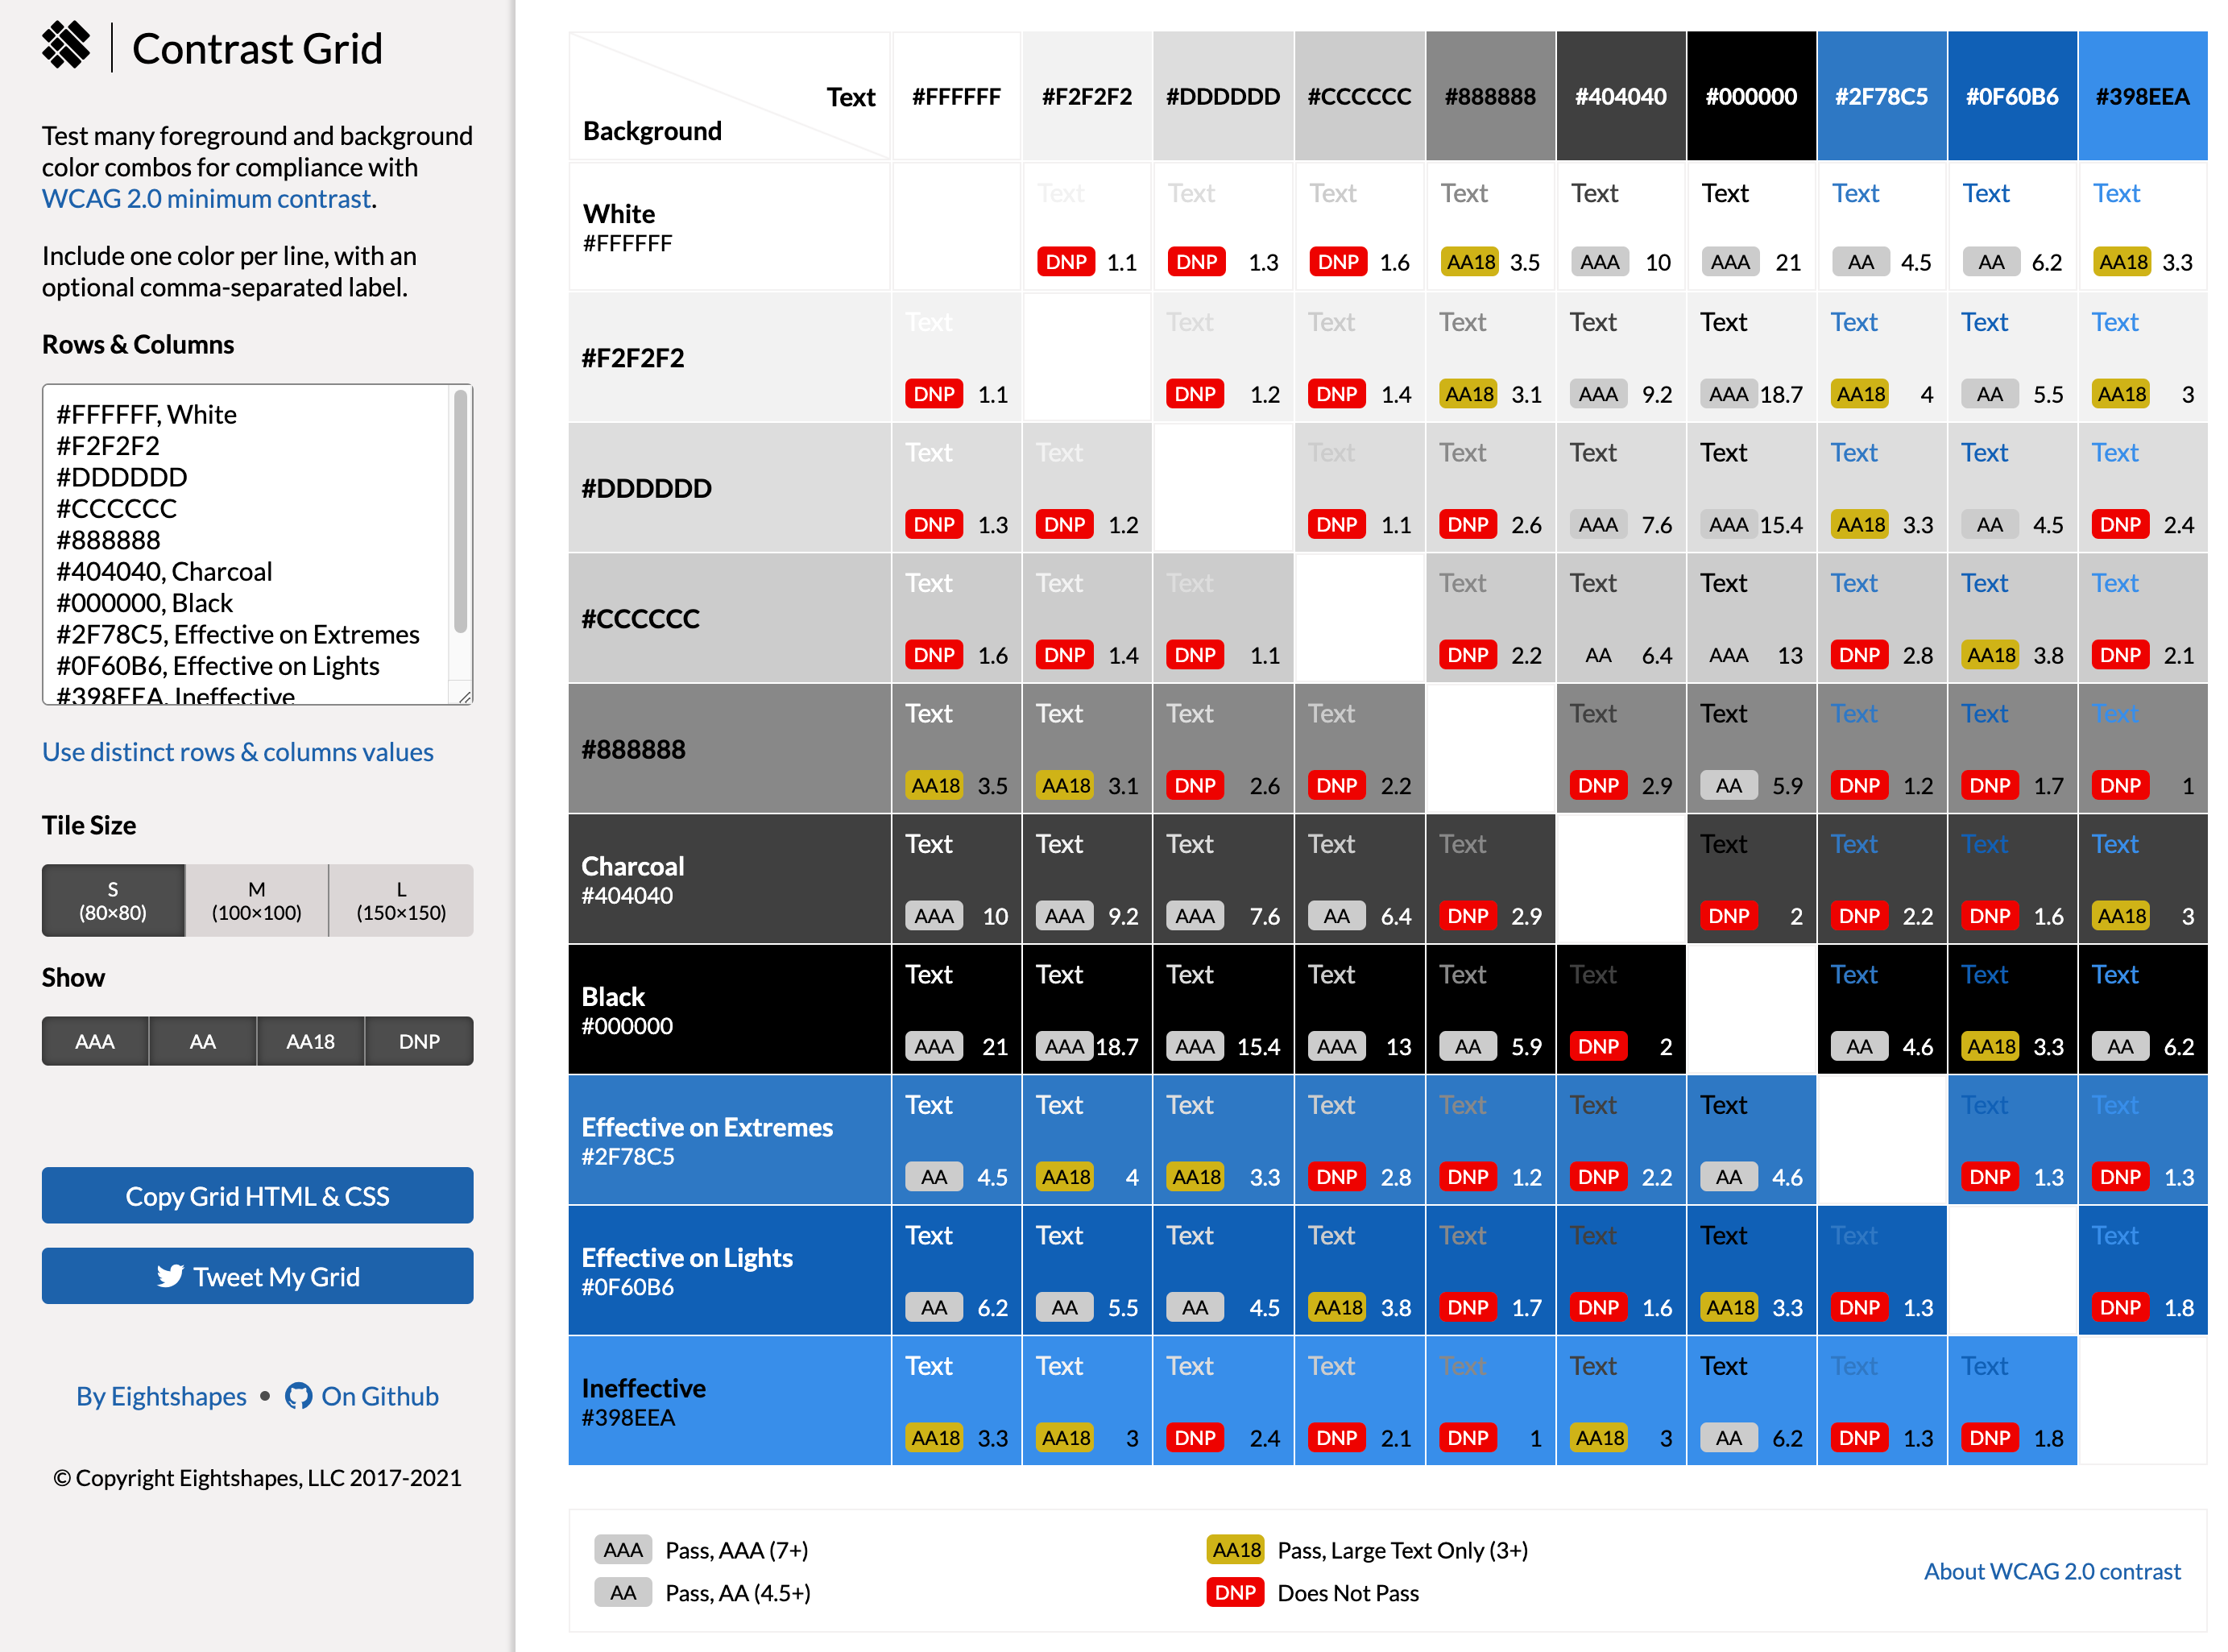Click the Charcoal row AAA 10 cell

pos(956,879)
